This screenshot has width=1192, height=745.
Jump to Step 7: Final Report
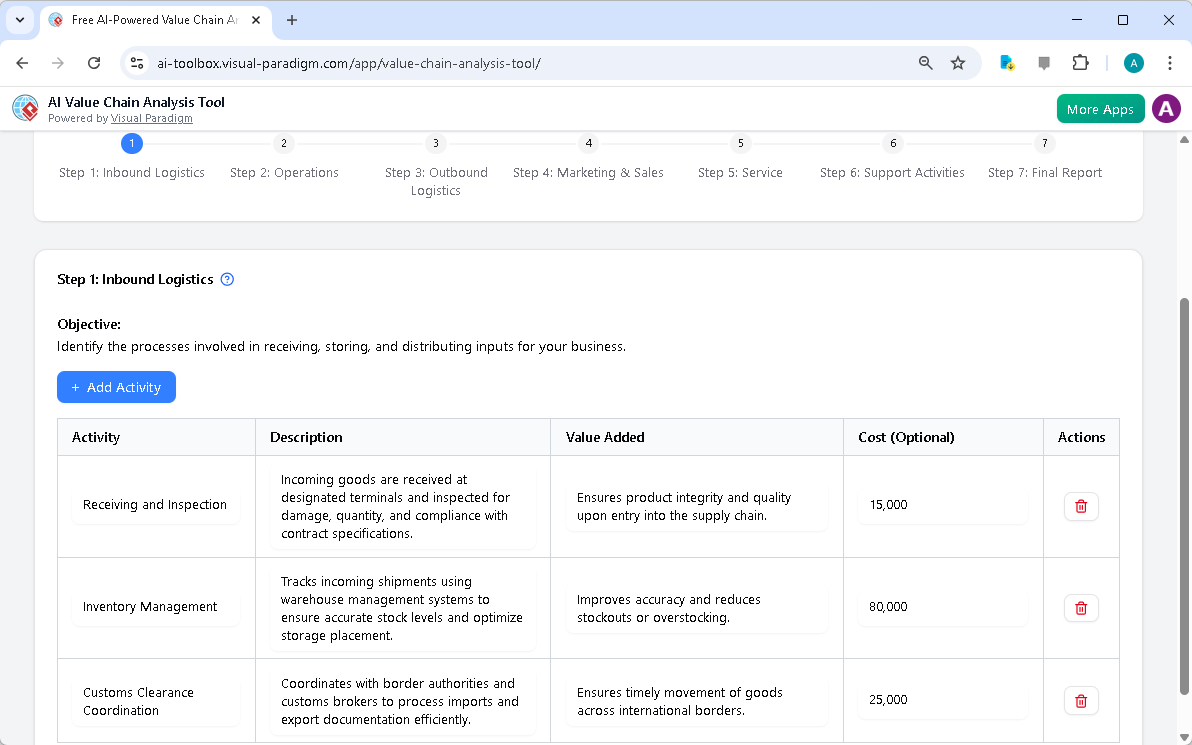point(1044,172)
